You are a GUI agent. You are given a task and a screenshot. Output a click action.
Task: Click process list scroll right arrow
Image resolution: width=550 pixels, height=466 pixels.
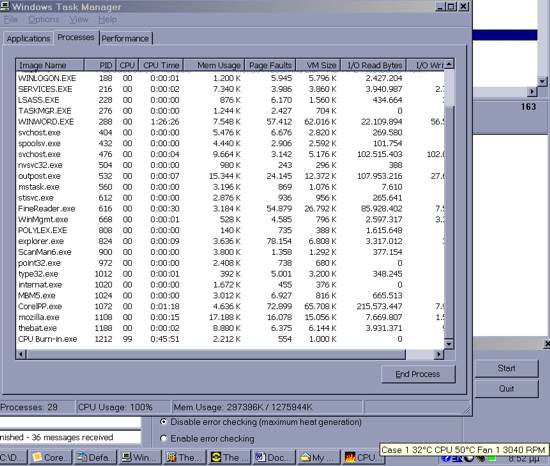(x=438, y=354)
